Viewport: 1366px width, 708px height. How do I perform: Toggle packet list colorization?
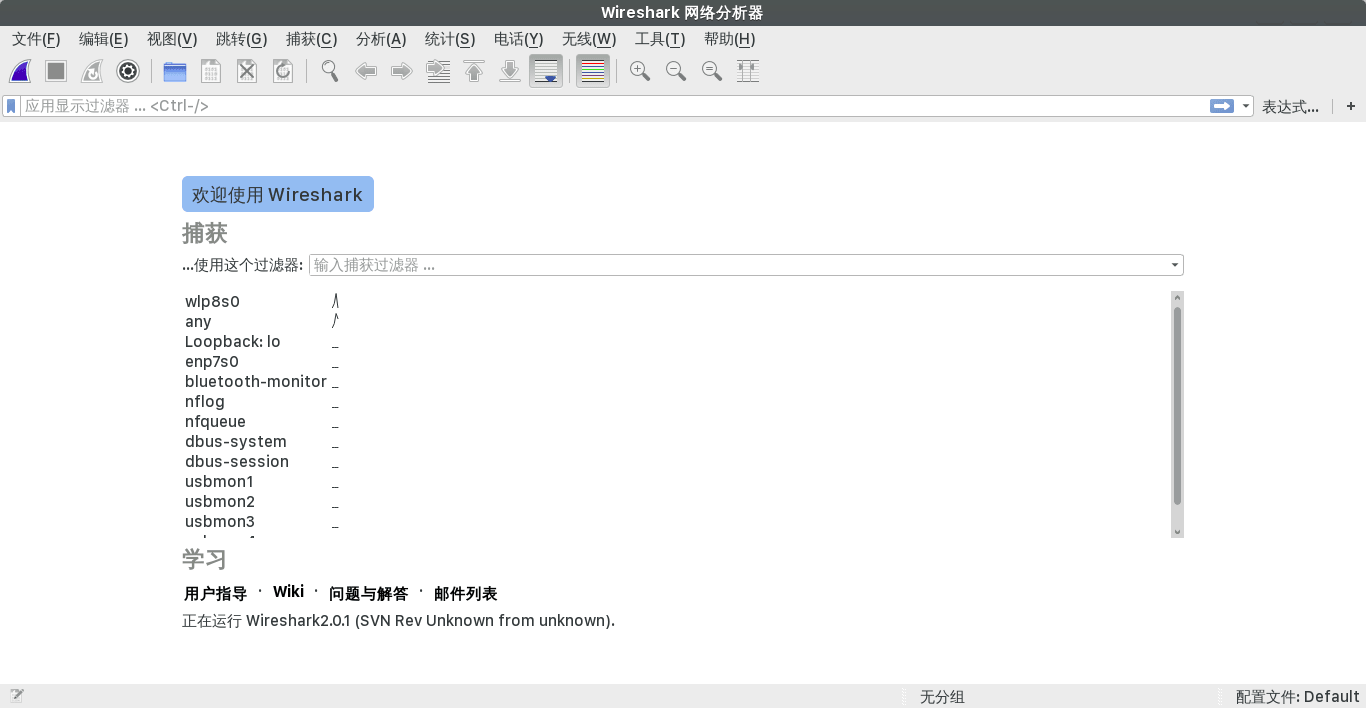click(x=593, y=71)
